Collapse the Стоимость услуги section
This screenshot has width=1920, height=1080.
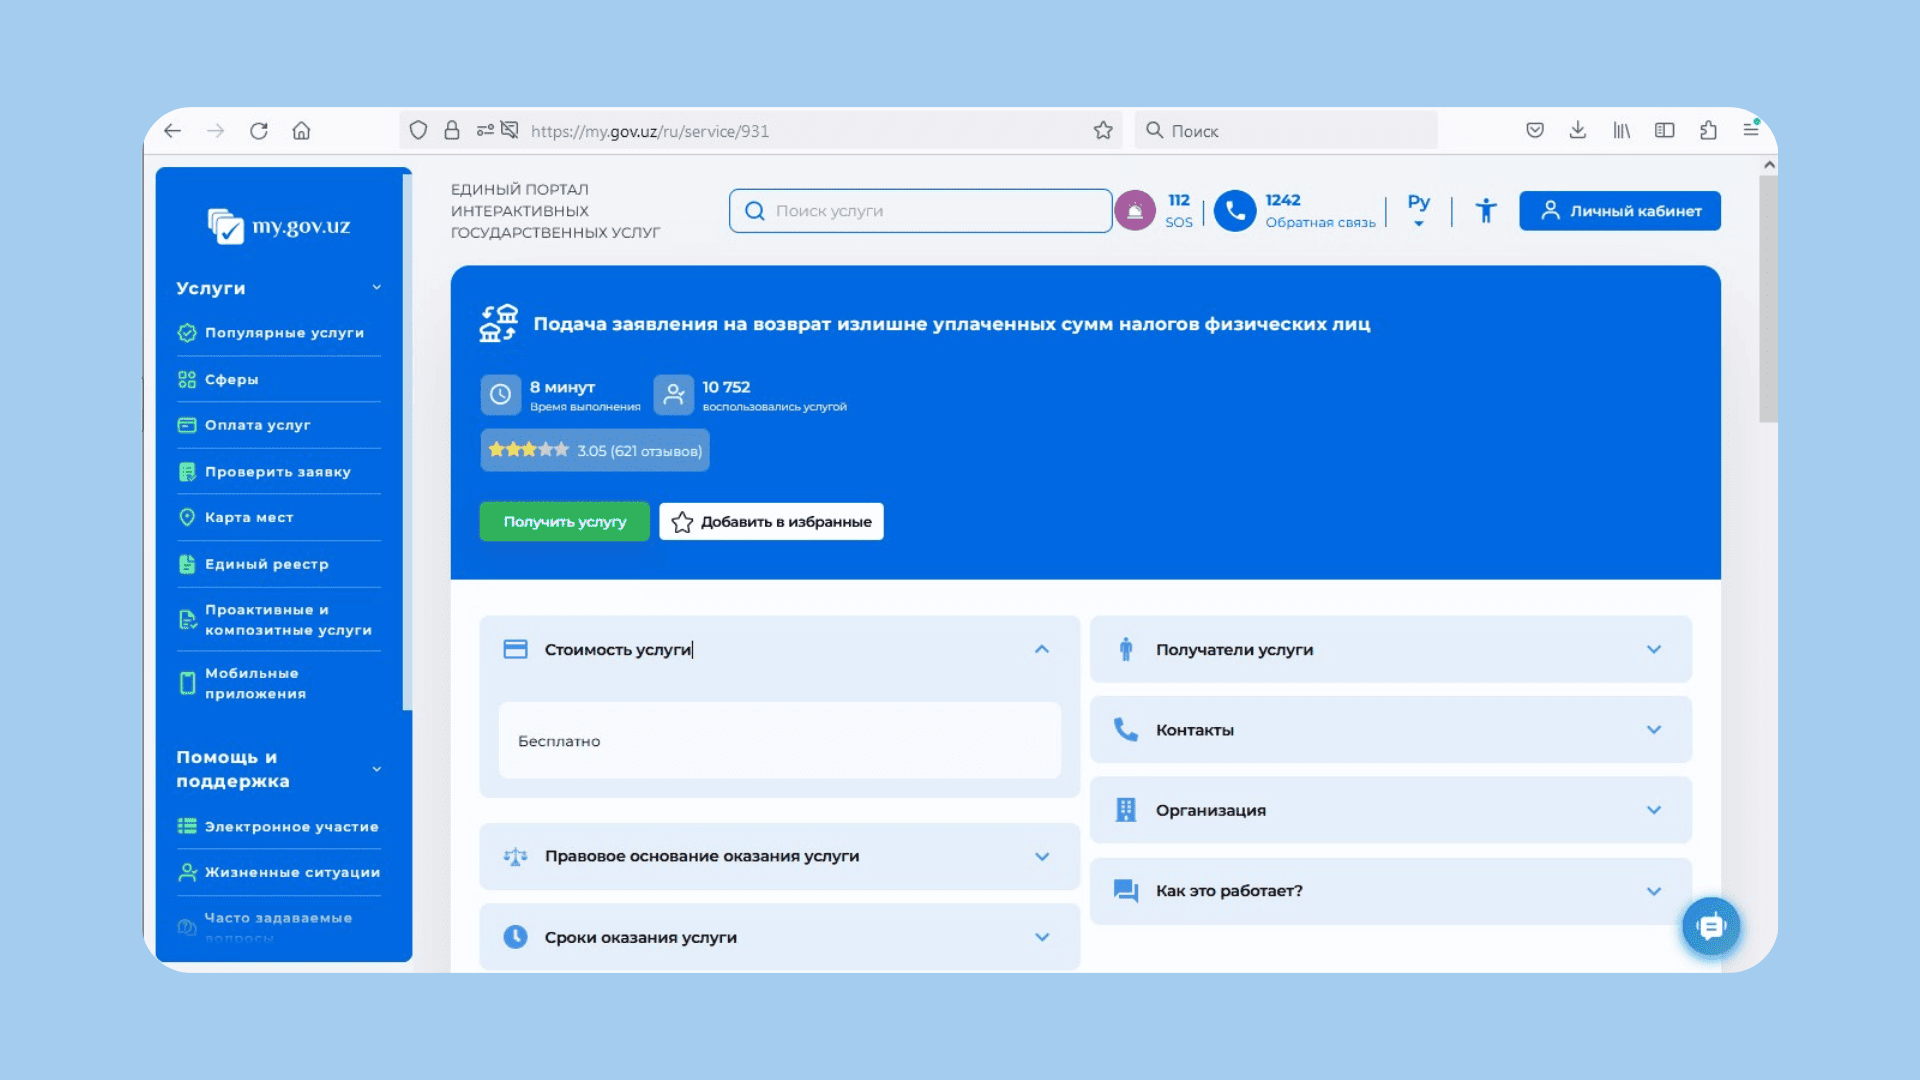1041,650
